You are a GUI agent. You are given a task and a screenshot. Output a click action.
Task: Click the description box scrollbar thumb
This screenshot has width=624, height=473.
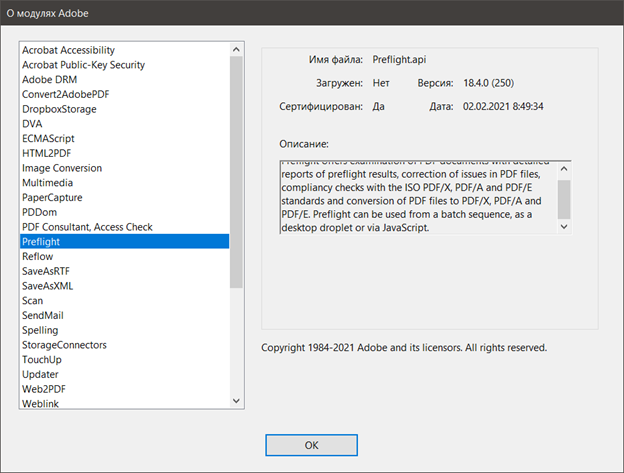564,199
